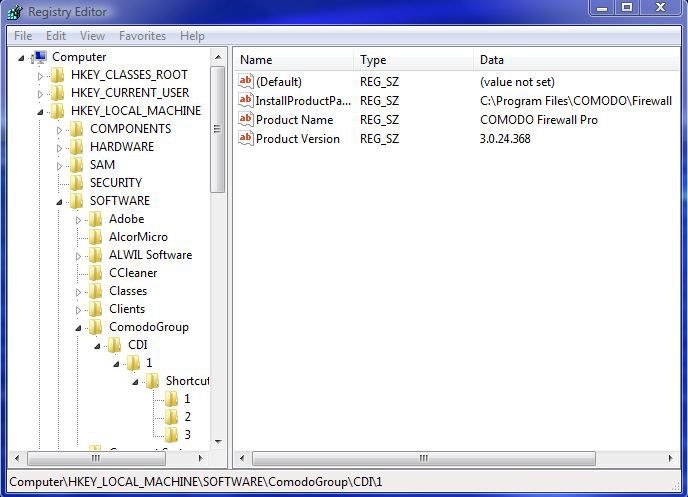This screenshot has width=688, height=497.
Task: Collapse the Computer root node
Action: [x=21, y=57]
